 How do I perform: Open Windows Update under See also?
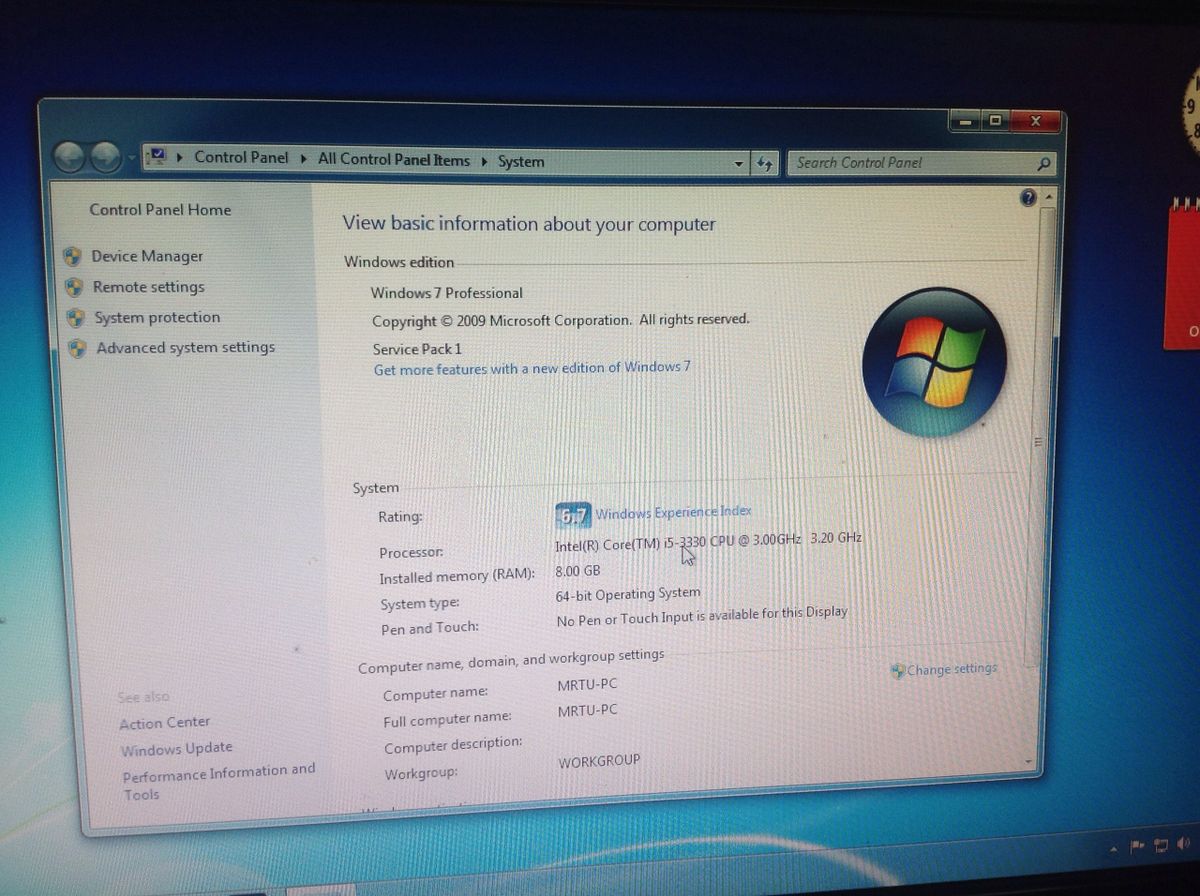tap(177, 749)
